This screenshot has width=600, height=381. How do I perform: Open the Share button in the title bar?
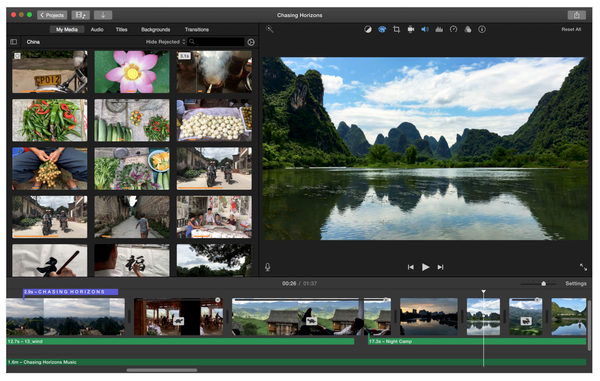click(x=576, y=15)
